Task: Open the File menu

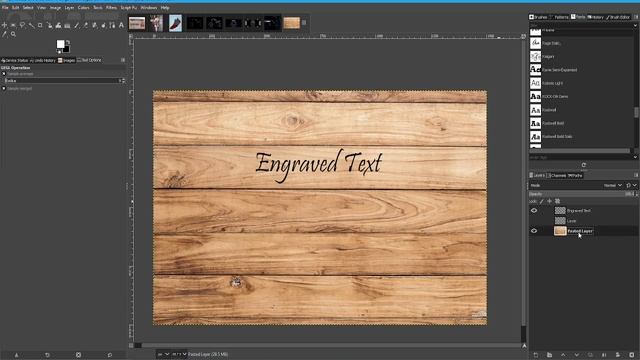Action: click(x=5, y=7)
